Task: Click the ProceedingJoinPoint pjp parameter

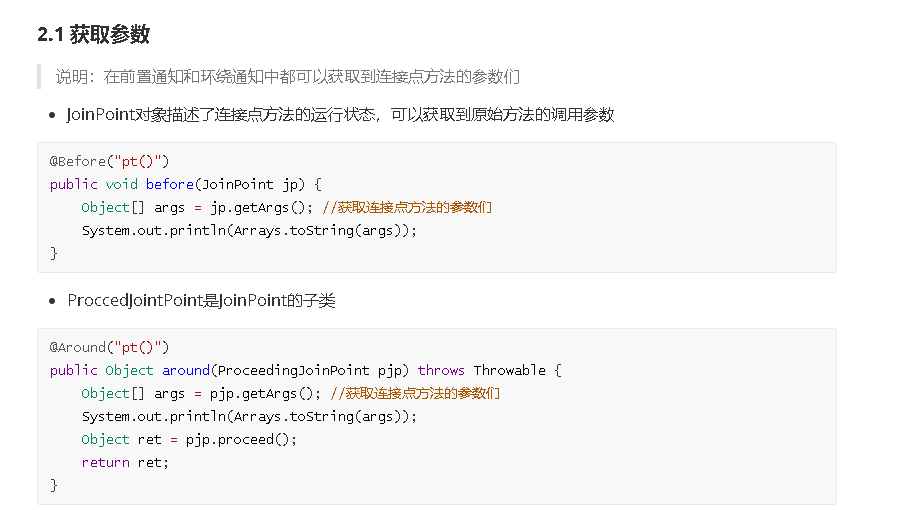Action: click(x=310, y=370)
